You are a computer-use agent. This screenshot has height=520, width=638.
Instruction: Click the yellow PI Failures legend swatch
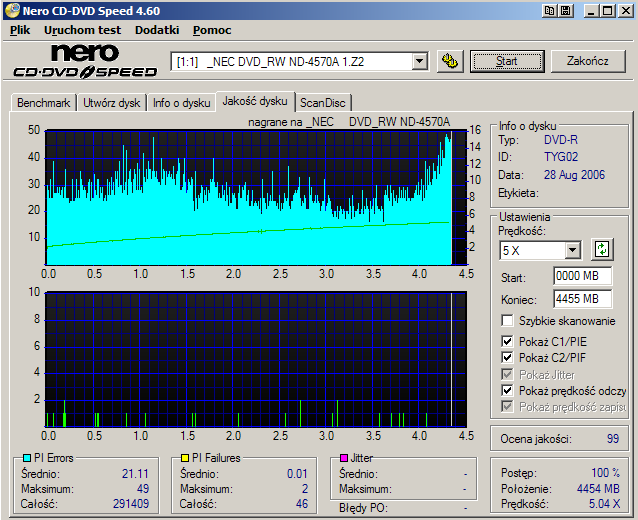click(x=185, y=458)
